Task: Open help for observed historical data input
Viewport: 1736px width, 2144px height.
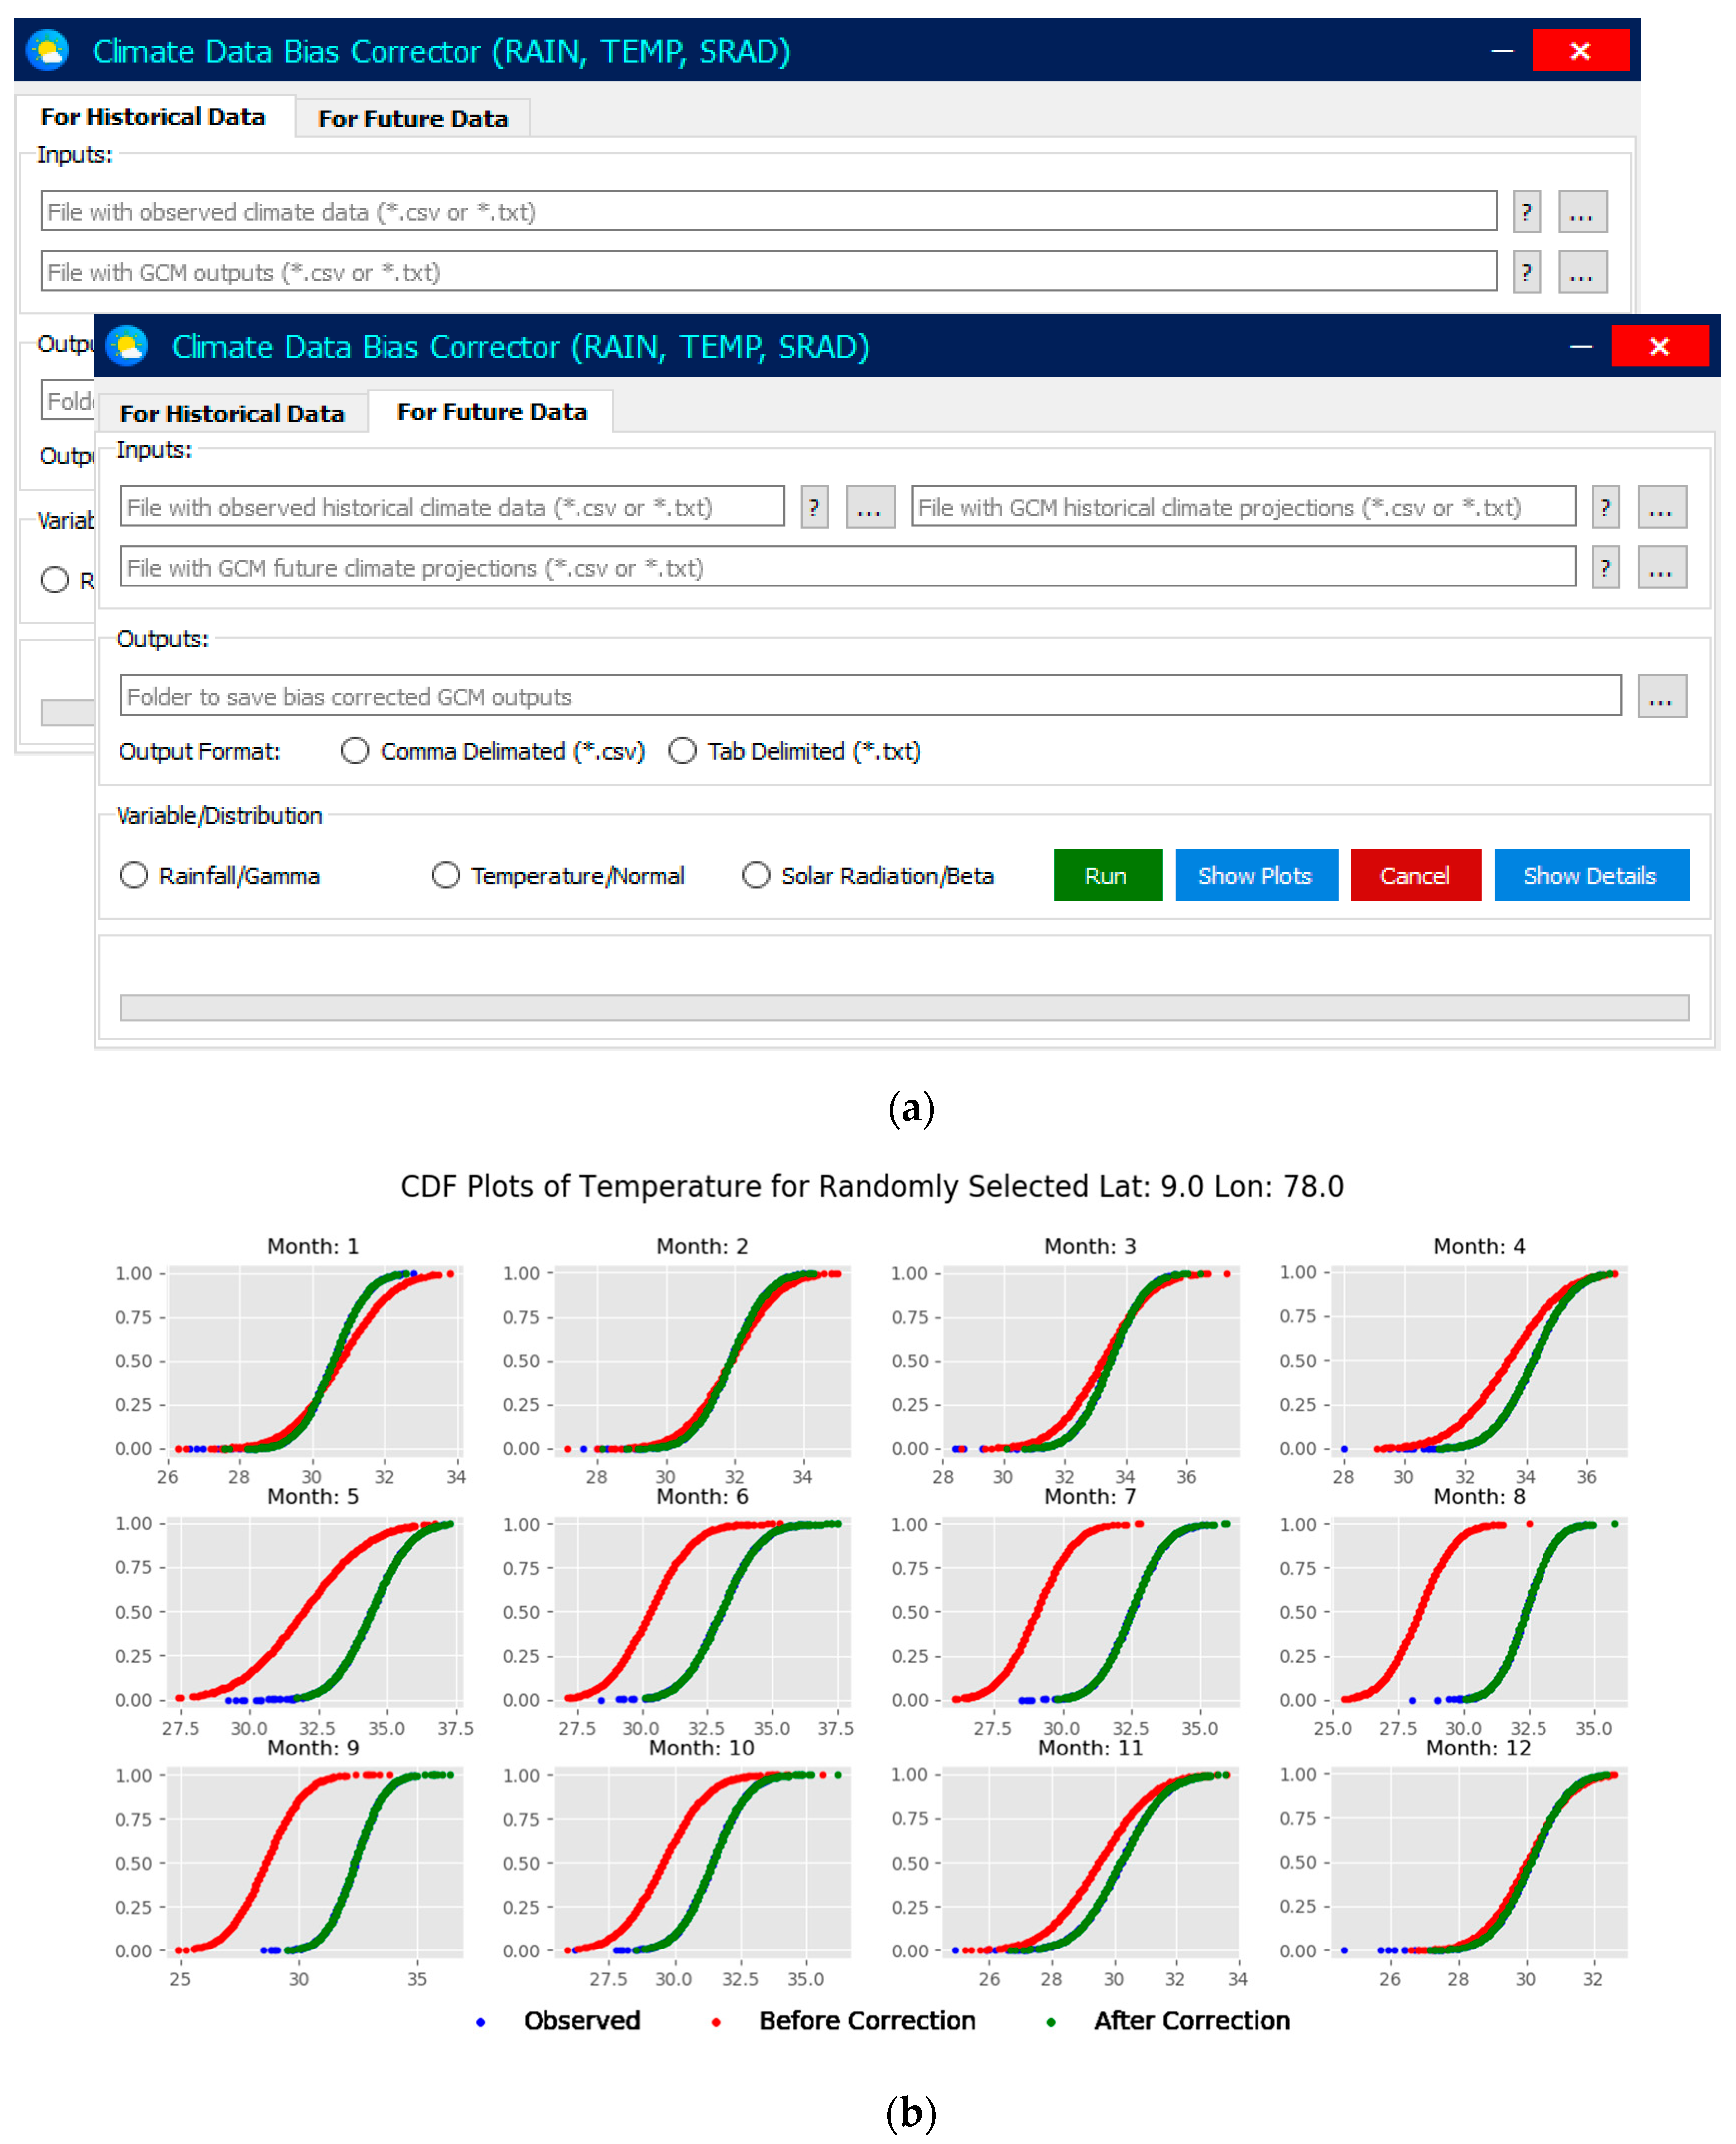Action: [814, 507]
